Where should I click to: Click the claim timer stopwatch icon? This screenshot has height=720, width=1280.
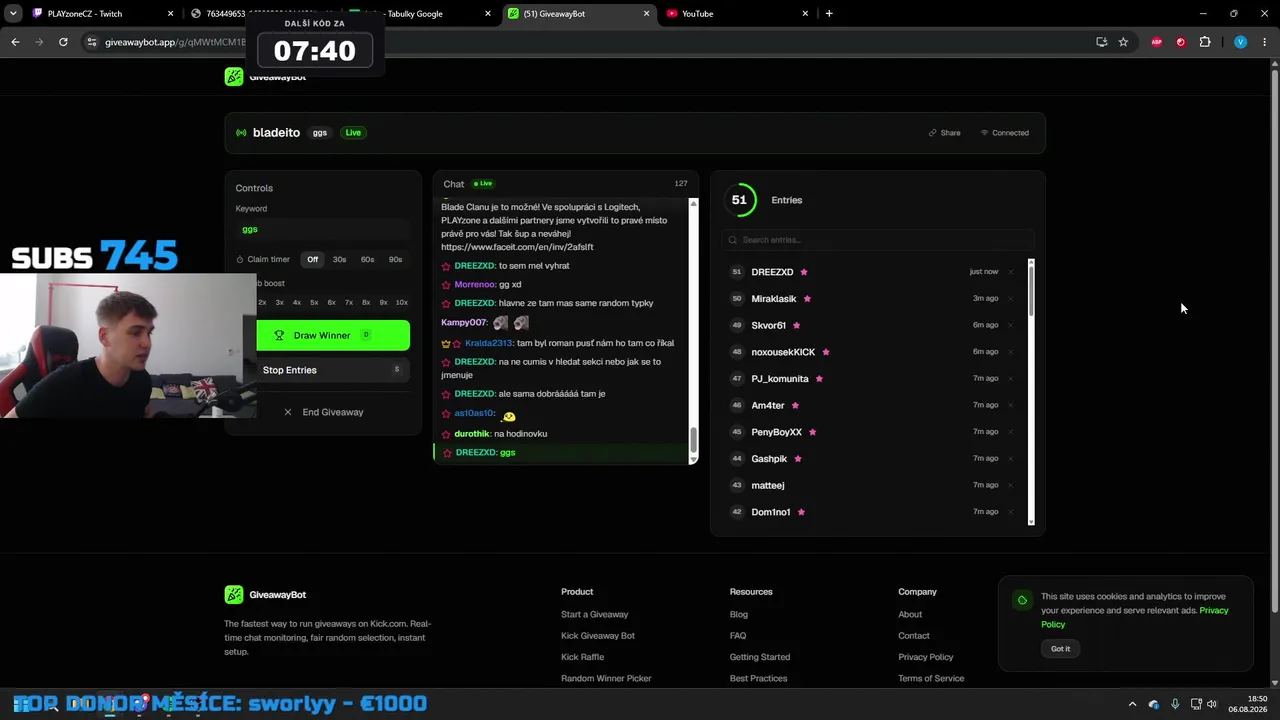pyautogui.click(x=240, y=260)
